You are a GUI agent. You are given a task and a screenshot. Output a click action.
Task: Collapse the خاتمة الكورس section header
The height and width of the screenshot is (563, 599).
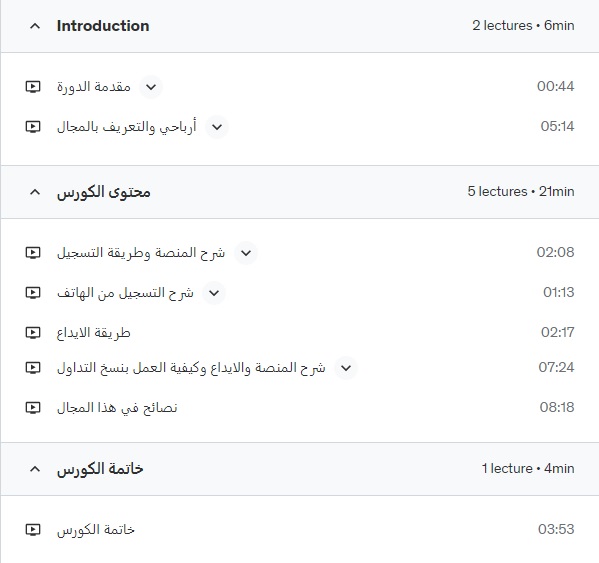coord(35,469)
